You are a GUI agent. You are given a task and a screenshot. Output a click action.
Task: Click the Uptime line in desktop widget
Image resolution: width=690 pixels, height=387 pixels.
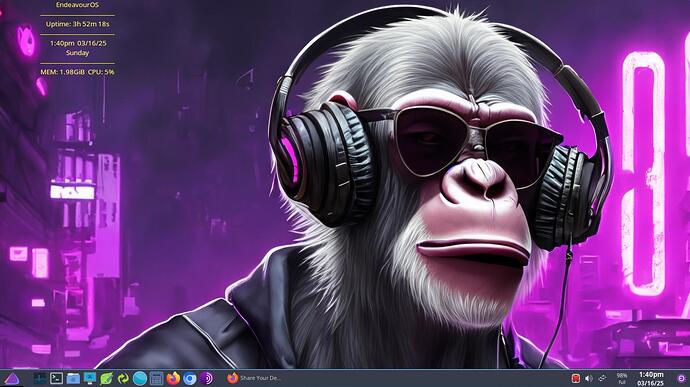pyautogui.click(x=77, y=24)
